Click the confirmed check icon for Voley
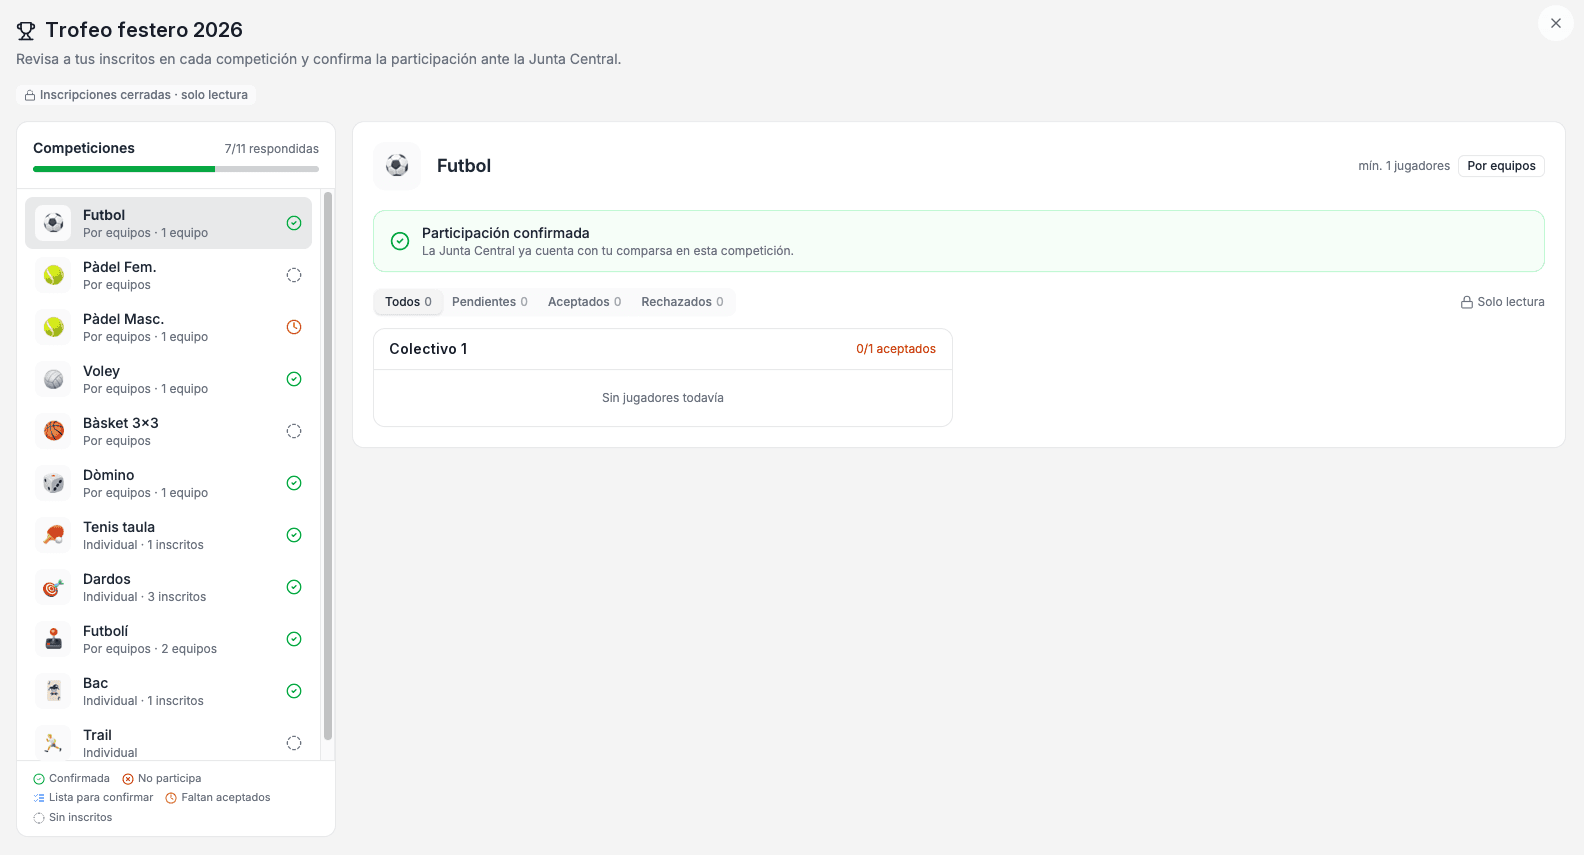Screen dimensions: 1584x855 pos(294,379)
